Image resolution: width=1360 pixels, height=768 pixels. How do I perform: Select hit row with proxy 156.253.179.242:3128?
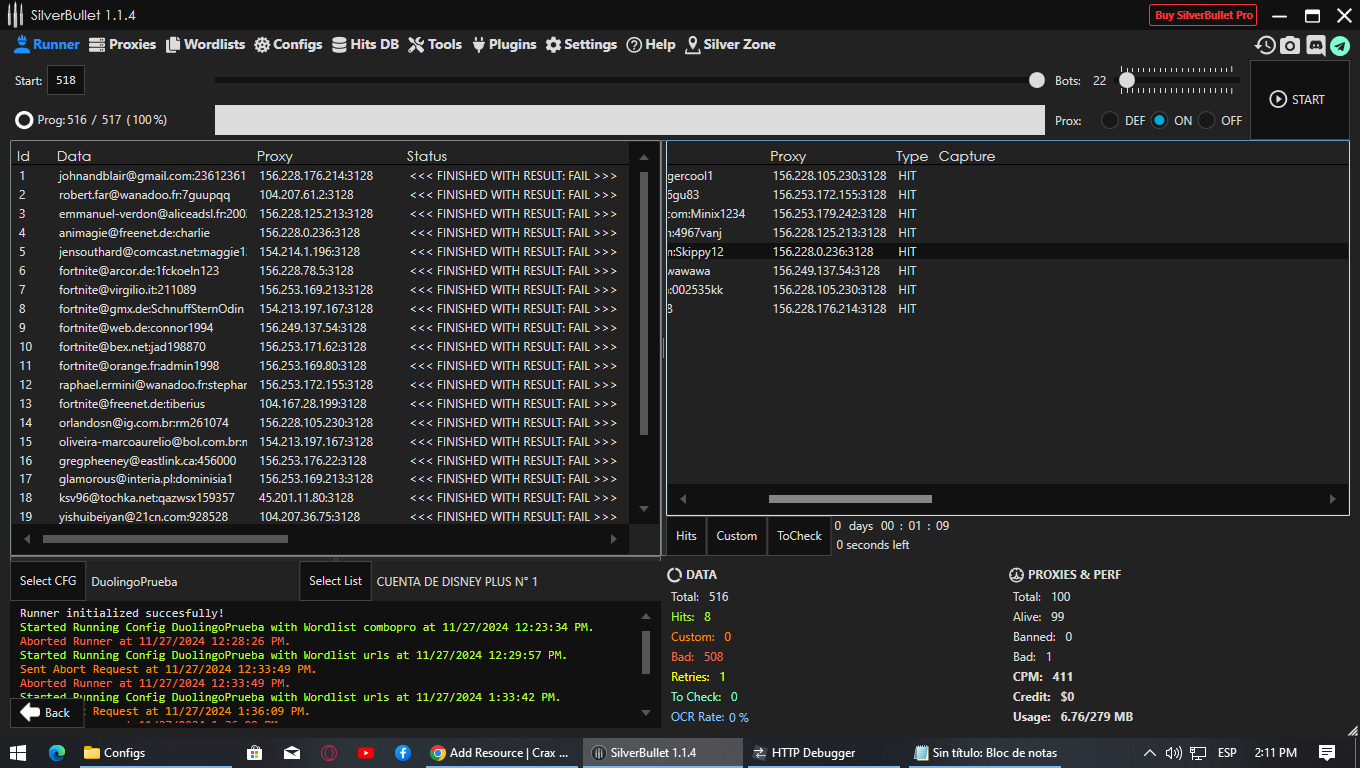pyautogui.click(x=1007, y=214)
